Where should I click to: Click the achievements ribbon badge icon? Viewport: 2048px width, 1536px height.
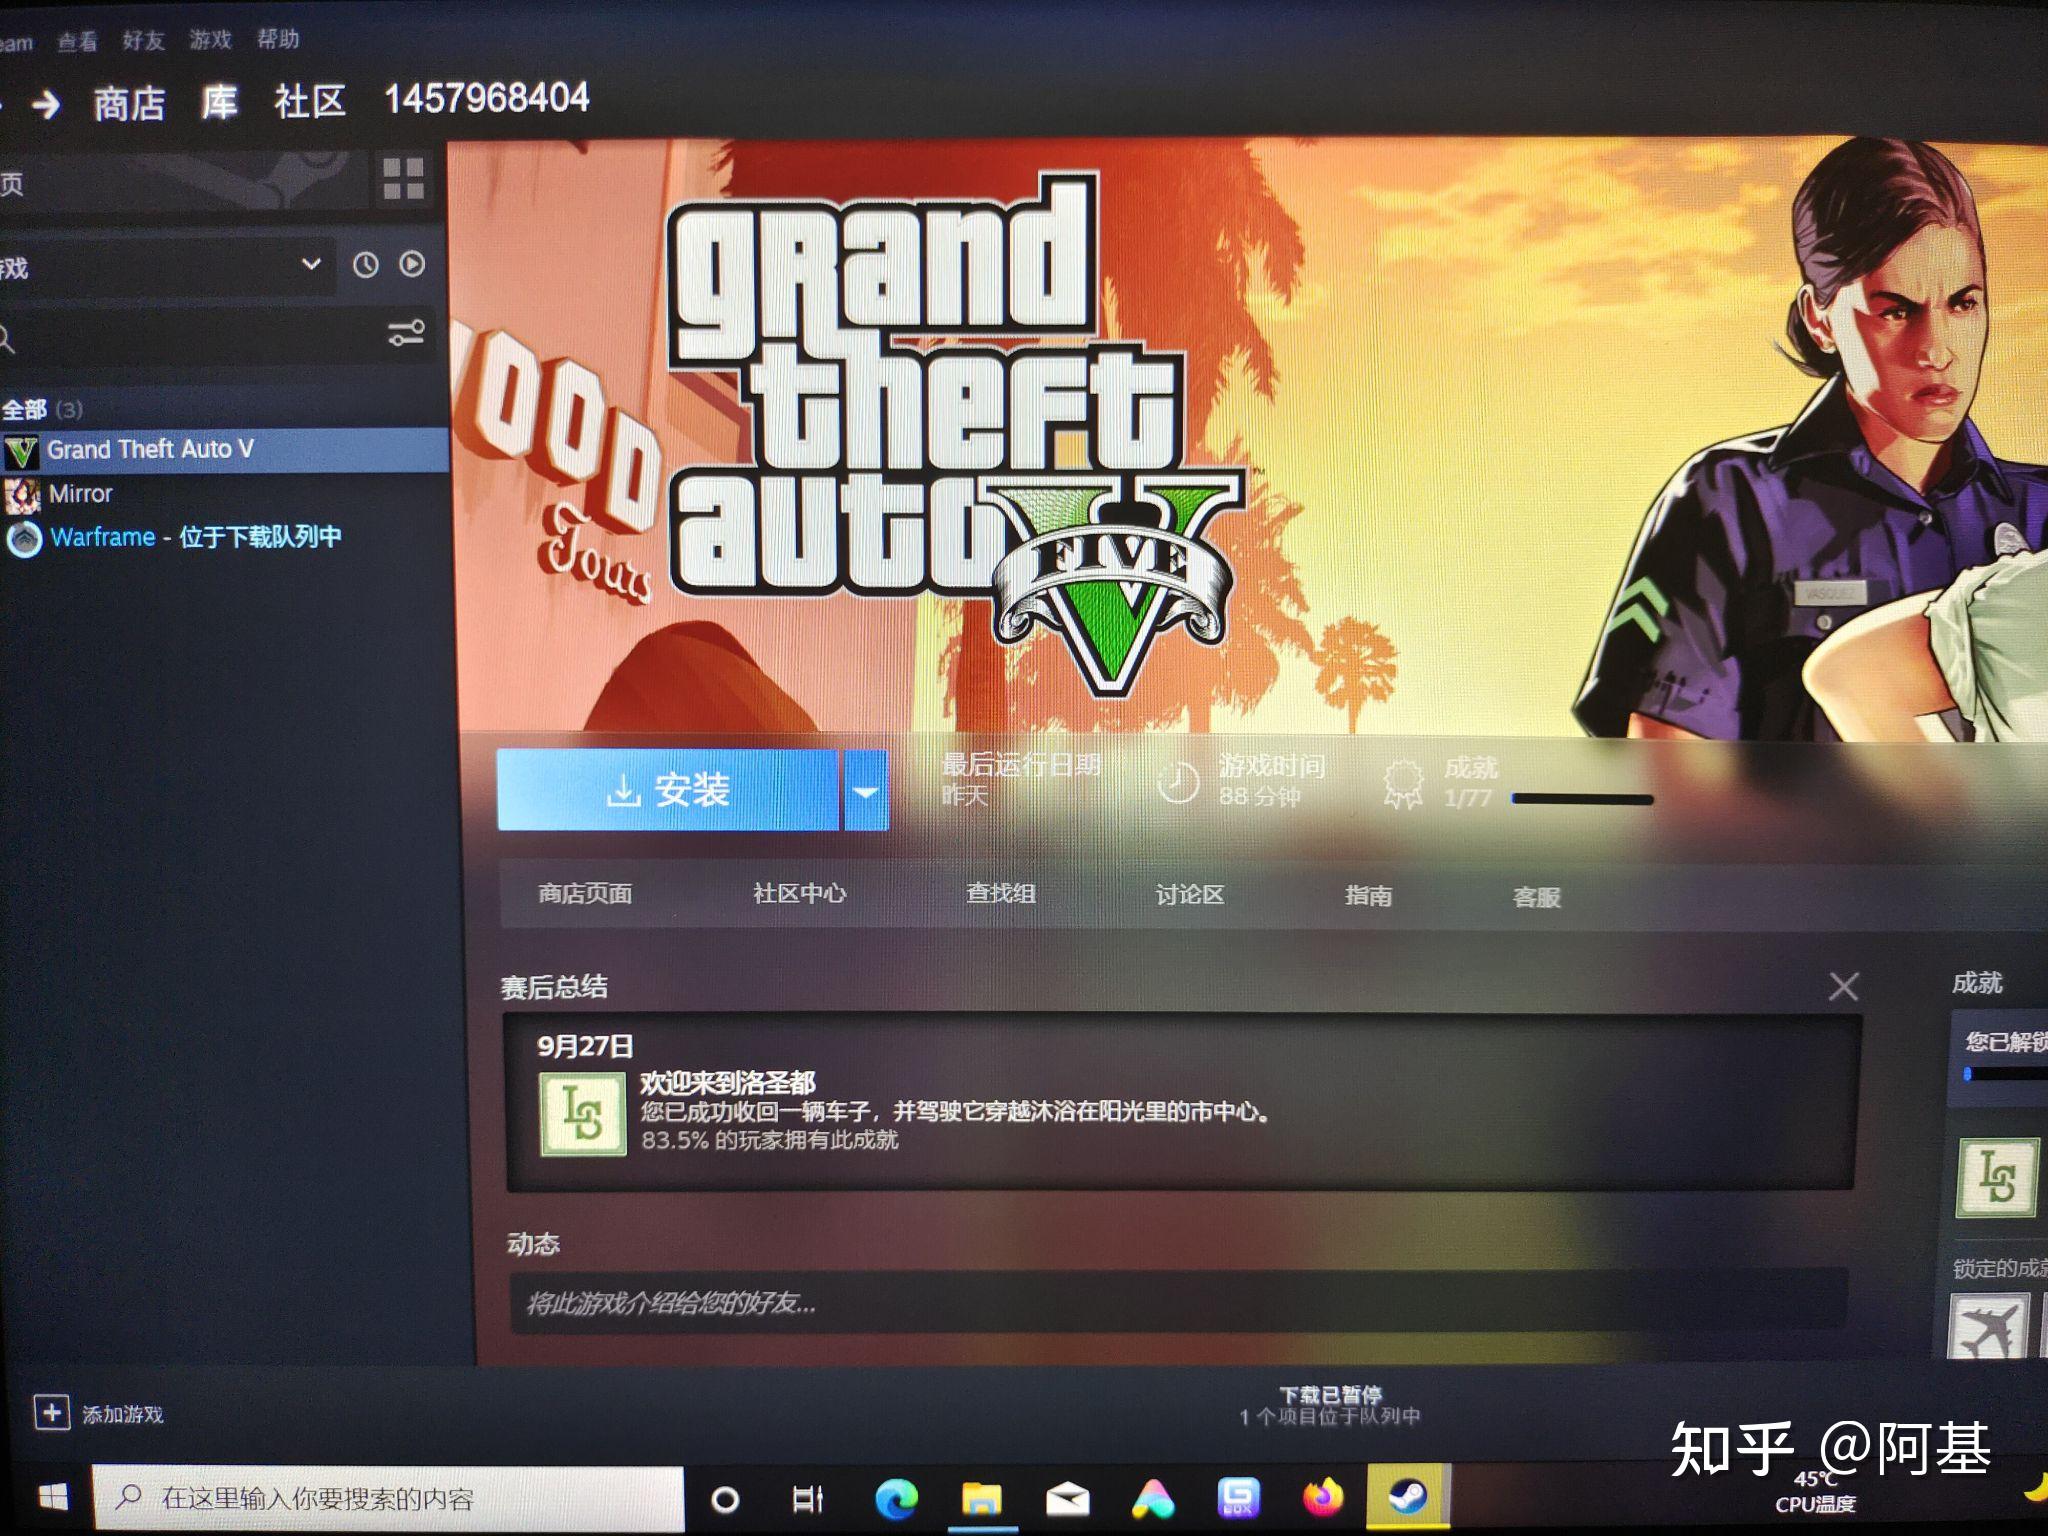tap(1404, 783)
